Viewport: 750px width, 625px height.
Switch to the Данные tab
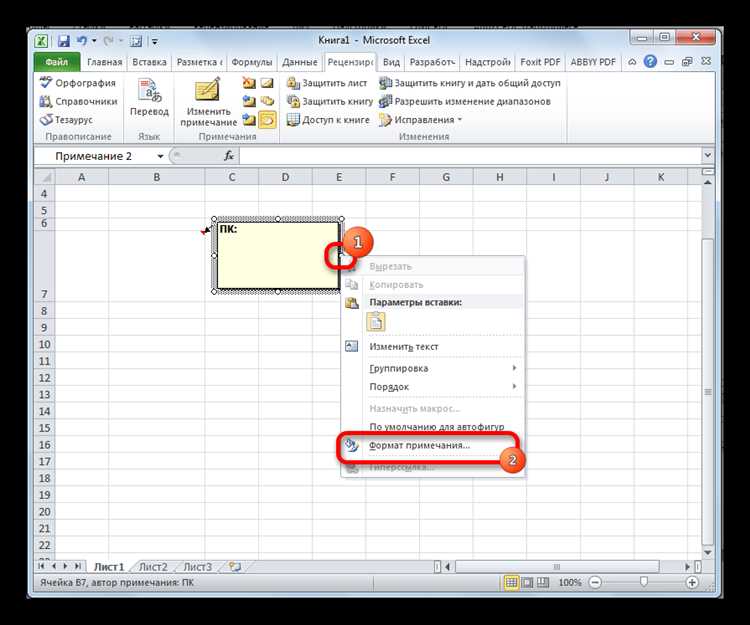[x=299, y=62]
